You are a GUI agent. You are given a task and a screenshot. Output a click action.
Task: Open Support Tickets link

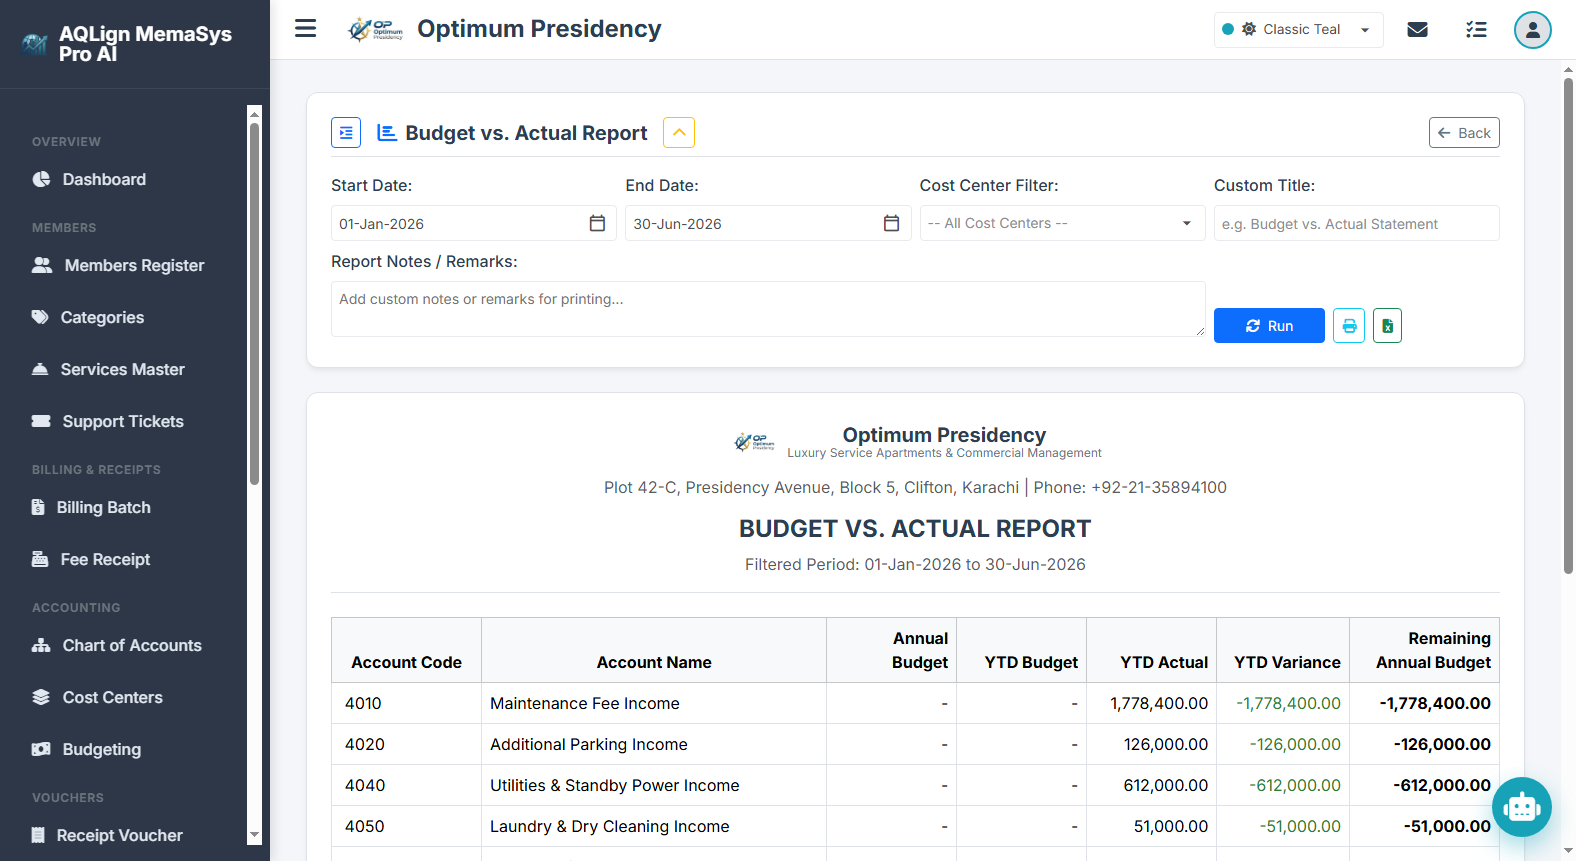(x=124, y=421)
